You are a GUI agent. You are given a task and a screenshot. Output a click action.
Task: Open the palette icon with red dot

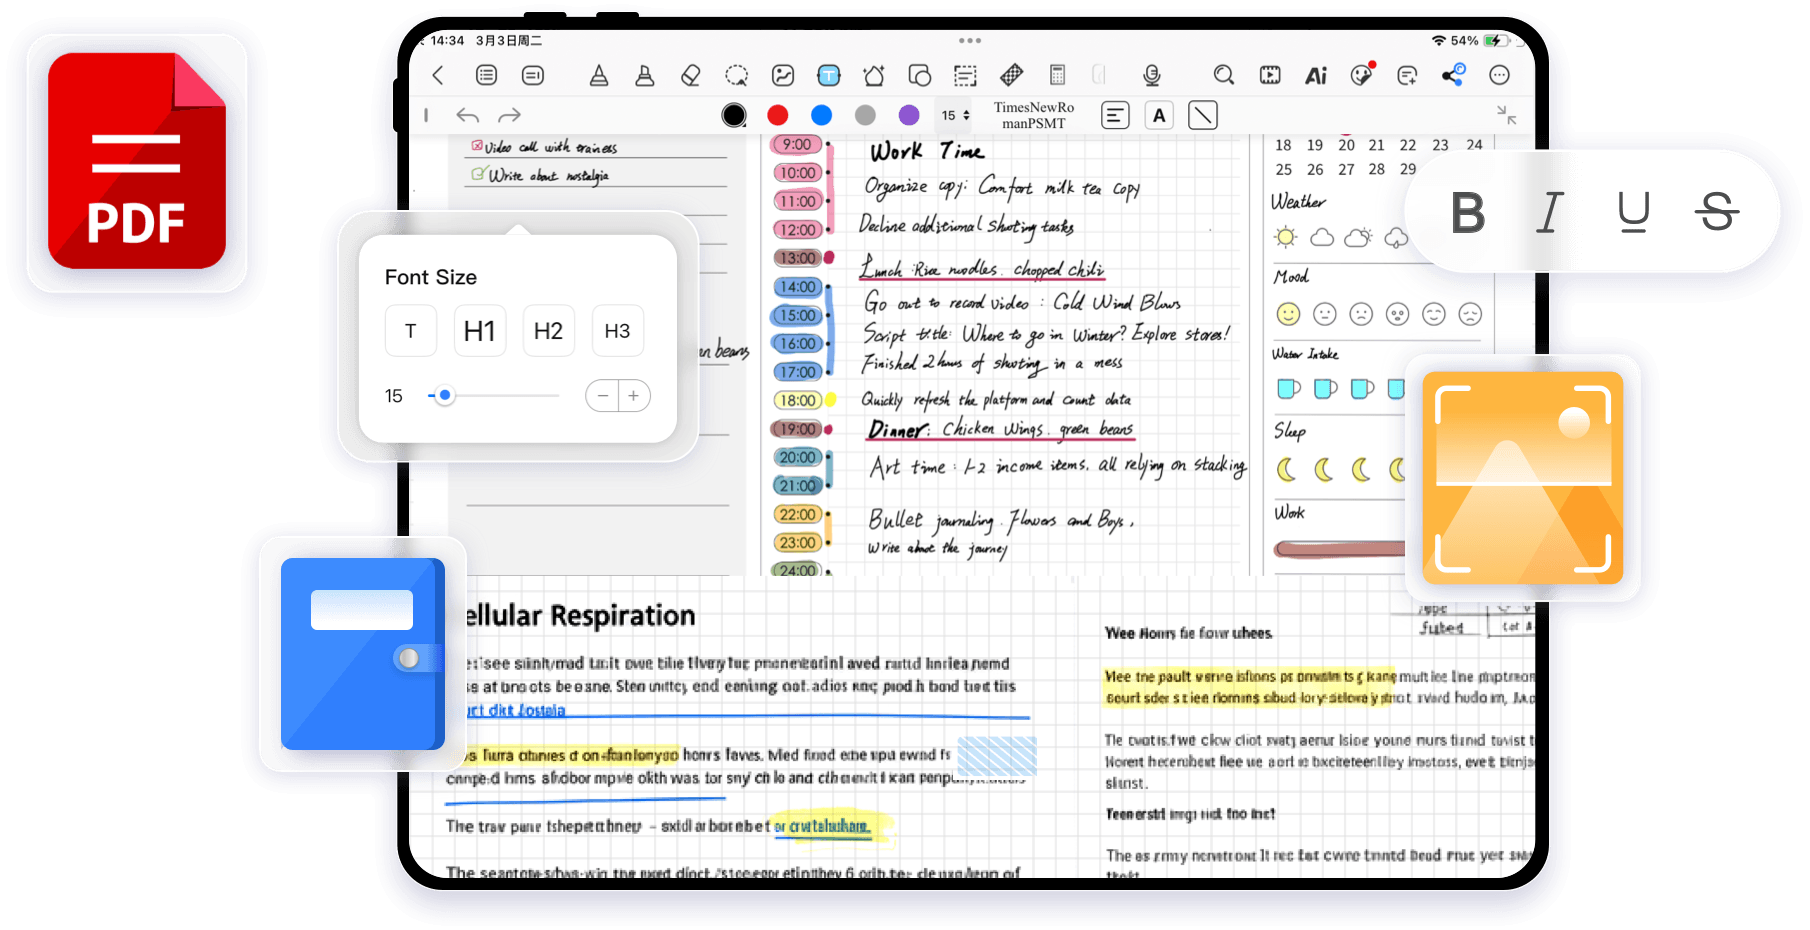[1362, 74]
